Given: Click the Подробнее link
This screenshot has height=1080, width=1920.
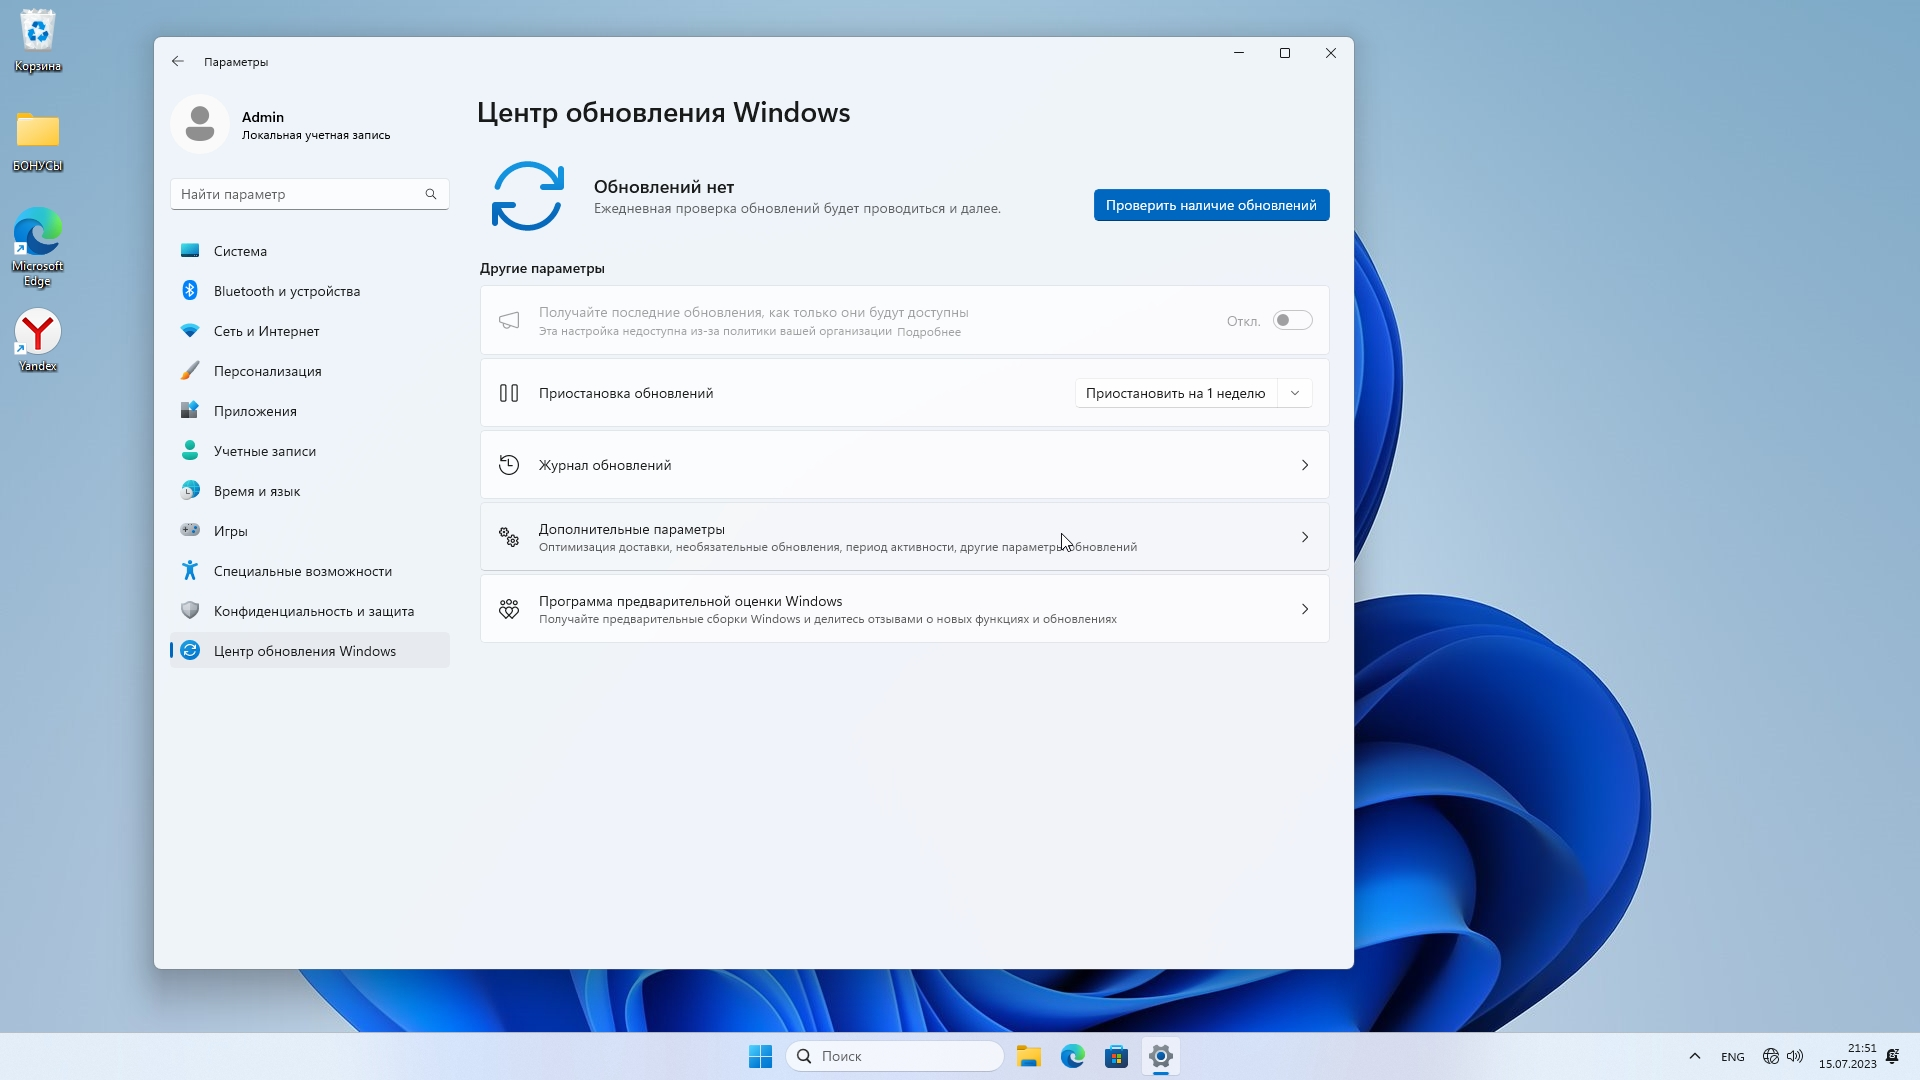Looking at the screenshot, I should coord(928,332).
